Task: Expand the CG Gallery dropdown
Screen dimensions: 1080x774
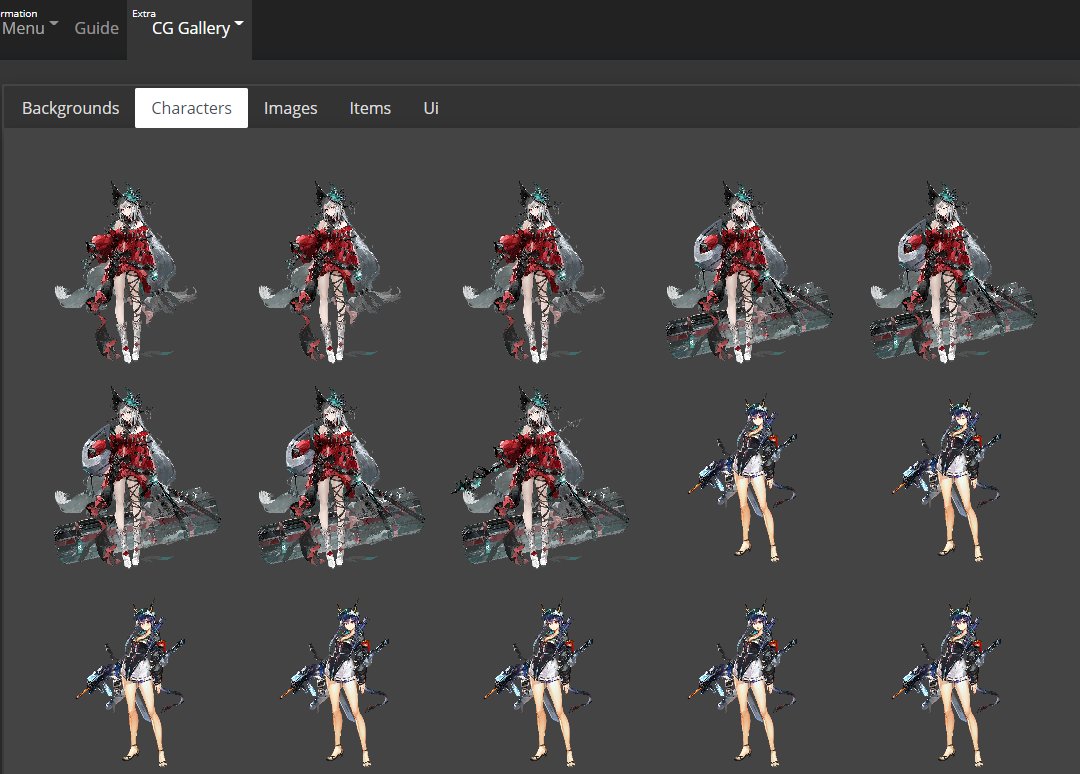Action: tap(190, 28)
